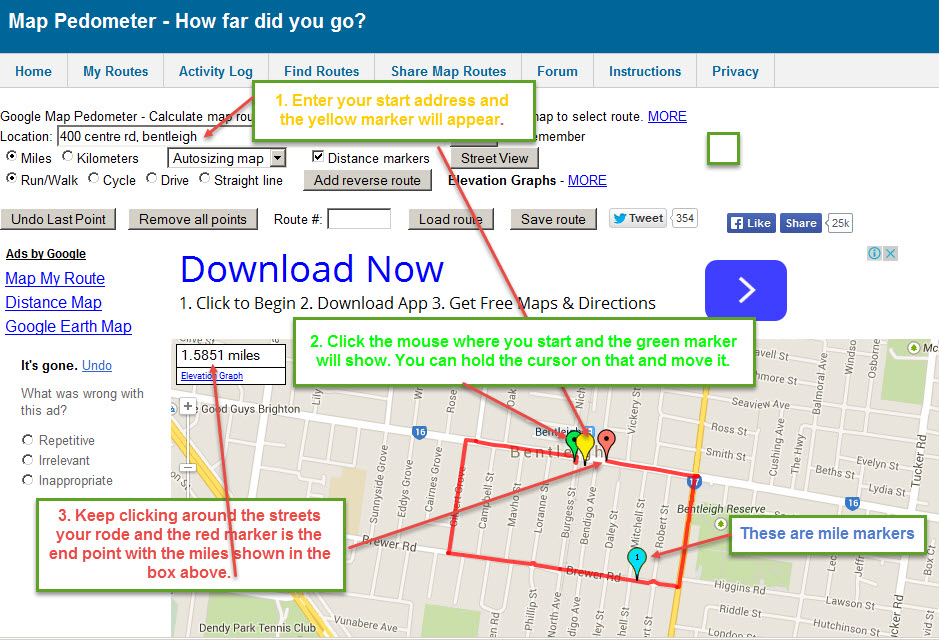The image size is (939, 640).
Task: Toggle the Distance markers checkbox
Action: 318,158
